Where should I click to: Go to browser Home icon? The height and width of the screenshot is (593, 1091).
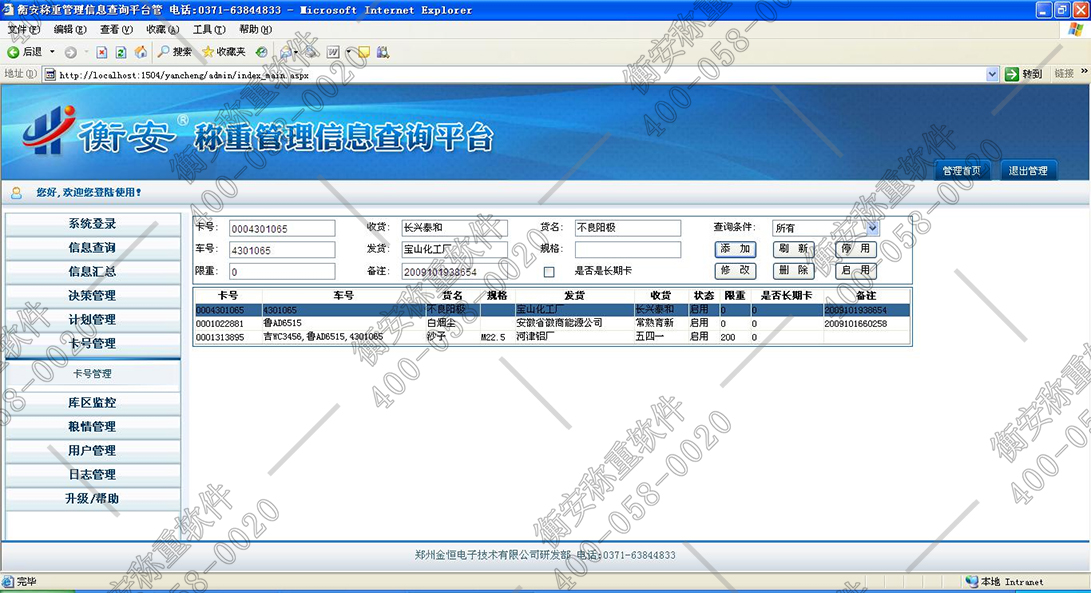pyautogui.click(x=140, y=51)
